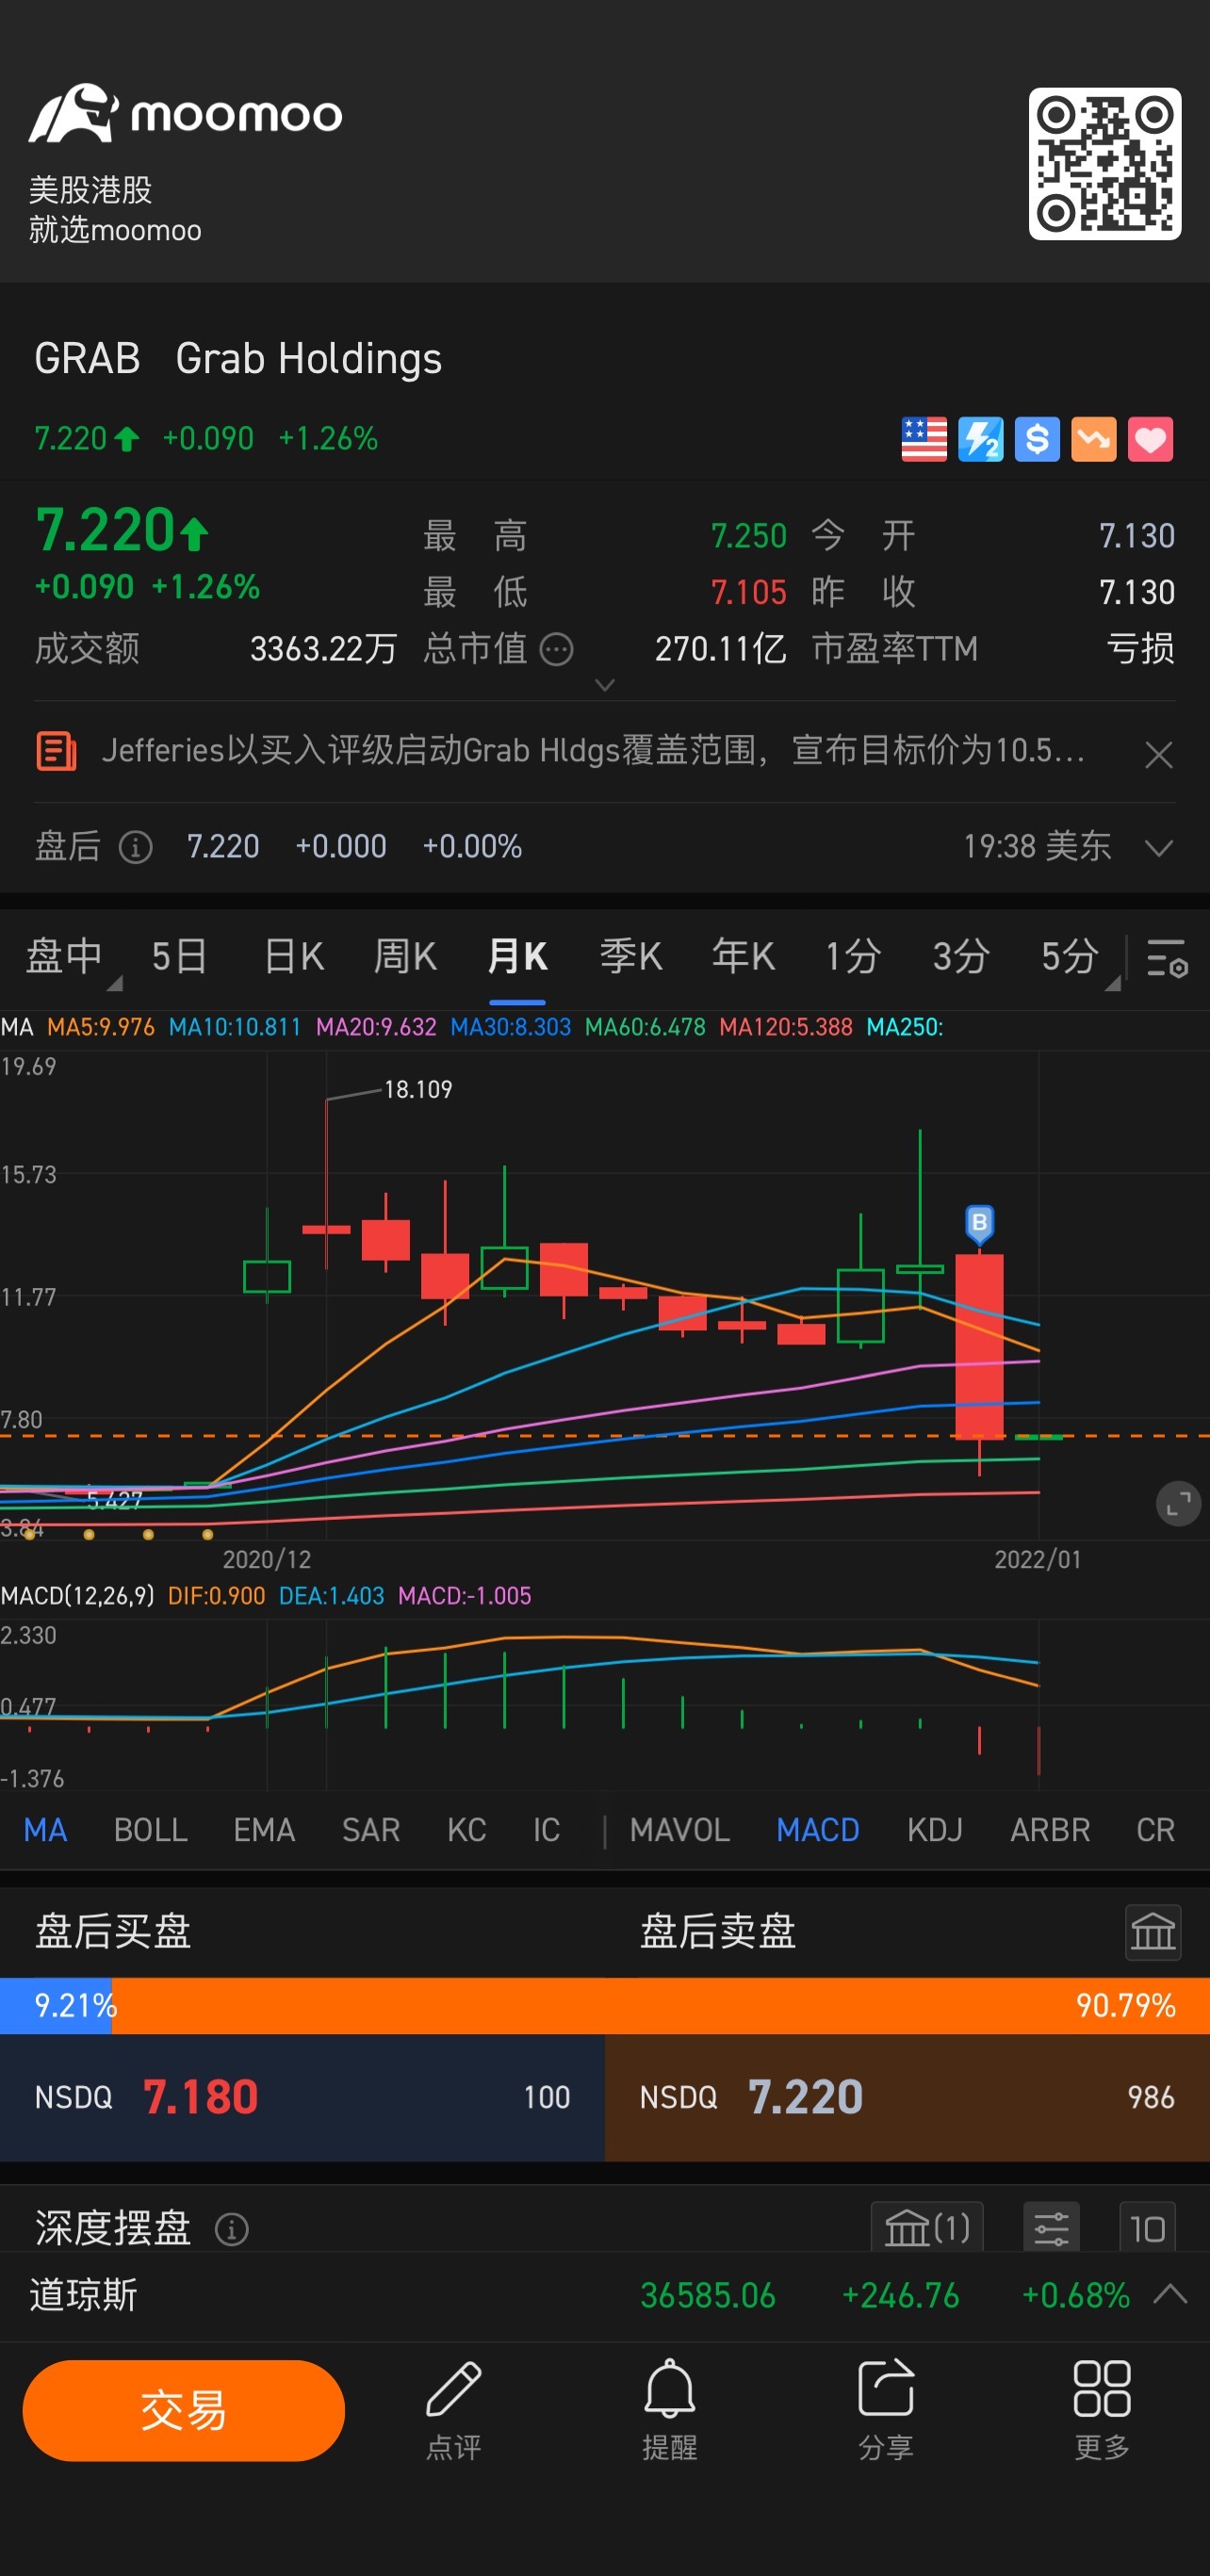Image resolution: width=1210 pixels, height=2576 pixels.
Task: Expand the quote details chevron
Action: point(604,685)
